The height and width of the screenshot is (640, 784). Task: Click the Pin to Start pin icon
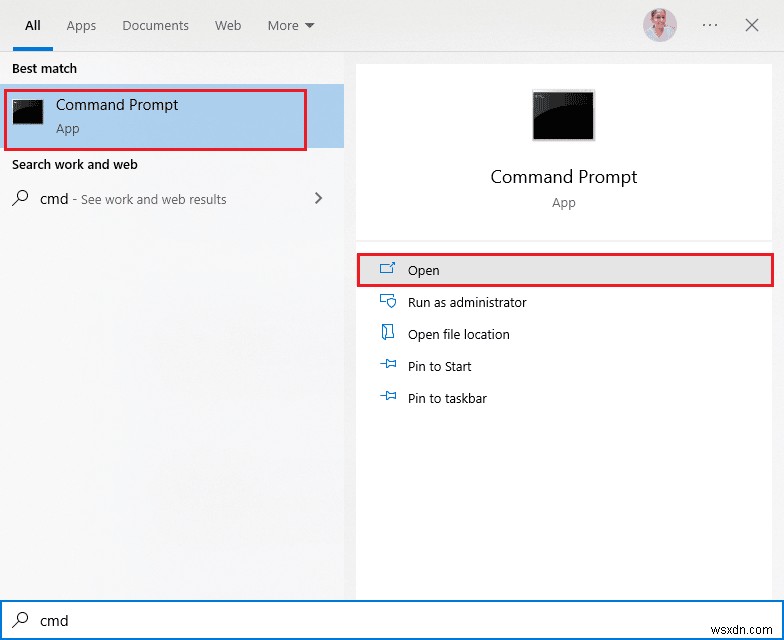(388, 364)
